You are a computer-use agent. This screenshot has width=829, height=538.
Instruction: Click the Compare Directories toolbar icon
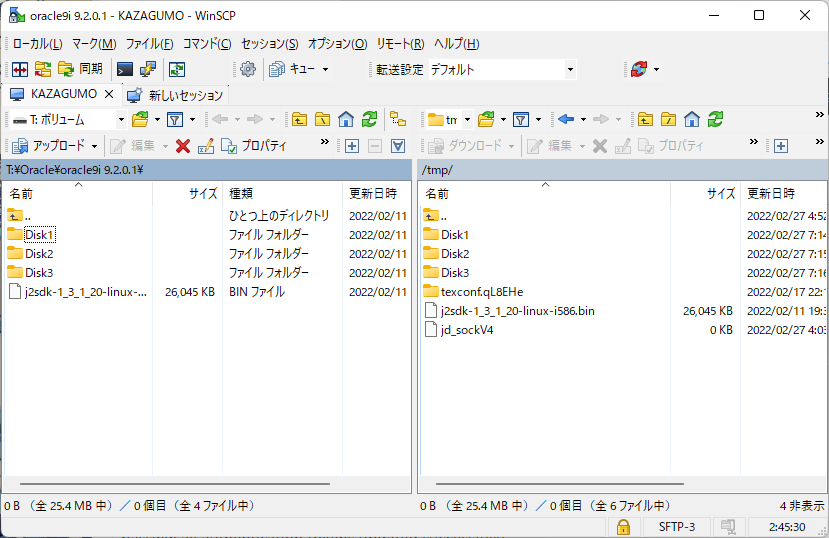[20, 69]
